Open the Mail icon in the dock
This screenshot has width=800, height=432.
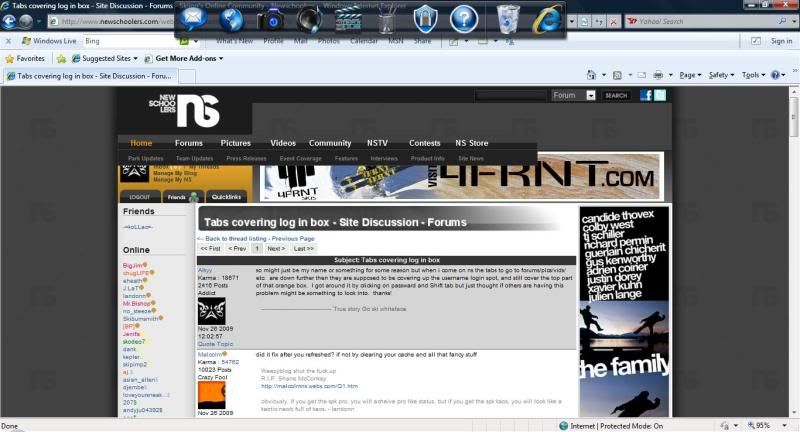[194, 17]
